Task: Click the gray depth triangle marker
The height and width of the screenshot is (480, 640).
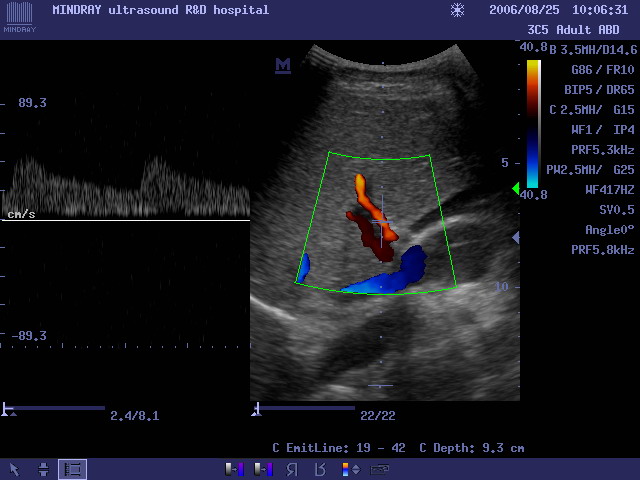Action: 516,237
